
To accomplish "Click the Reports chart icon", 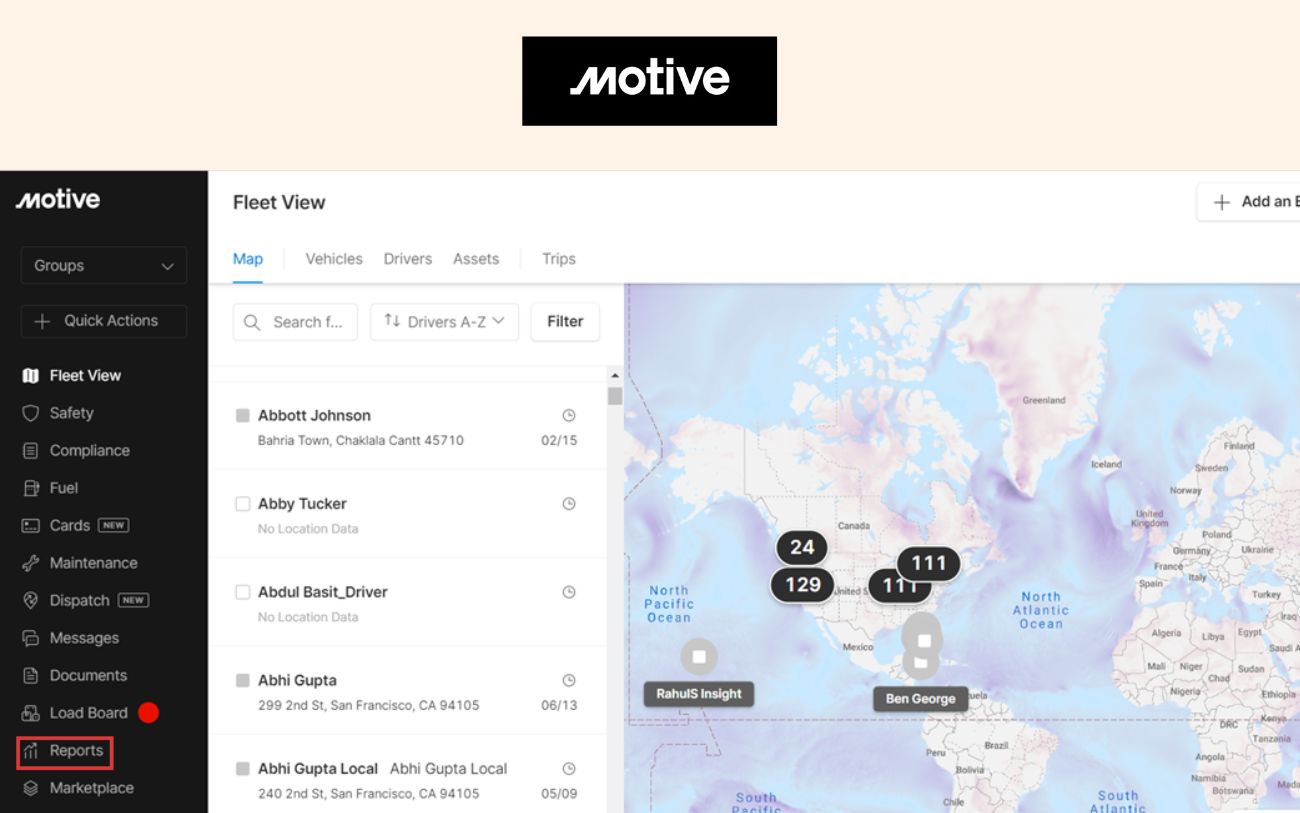I will click(x=30, y=751).
